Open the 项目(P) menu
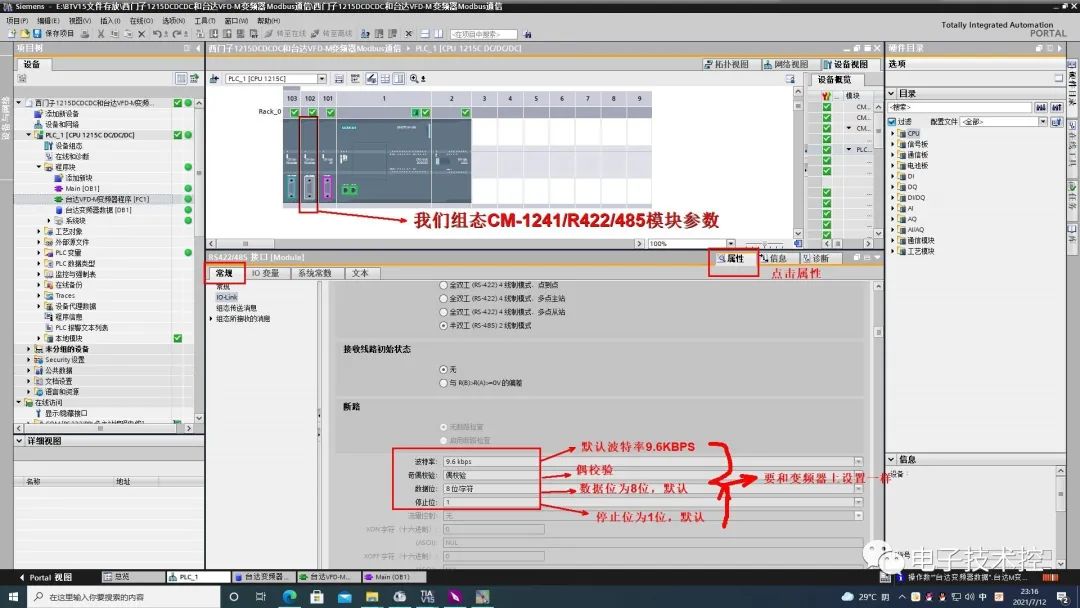 click(x=17, y=21)
